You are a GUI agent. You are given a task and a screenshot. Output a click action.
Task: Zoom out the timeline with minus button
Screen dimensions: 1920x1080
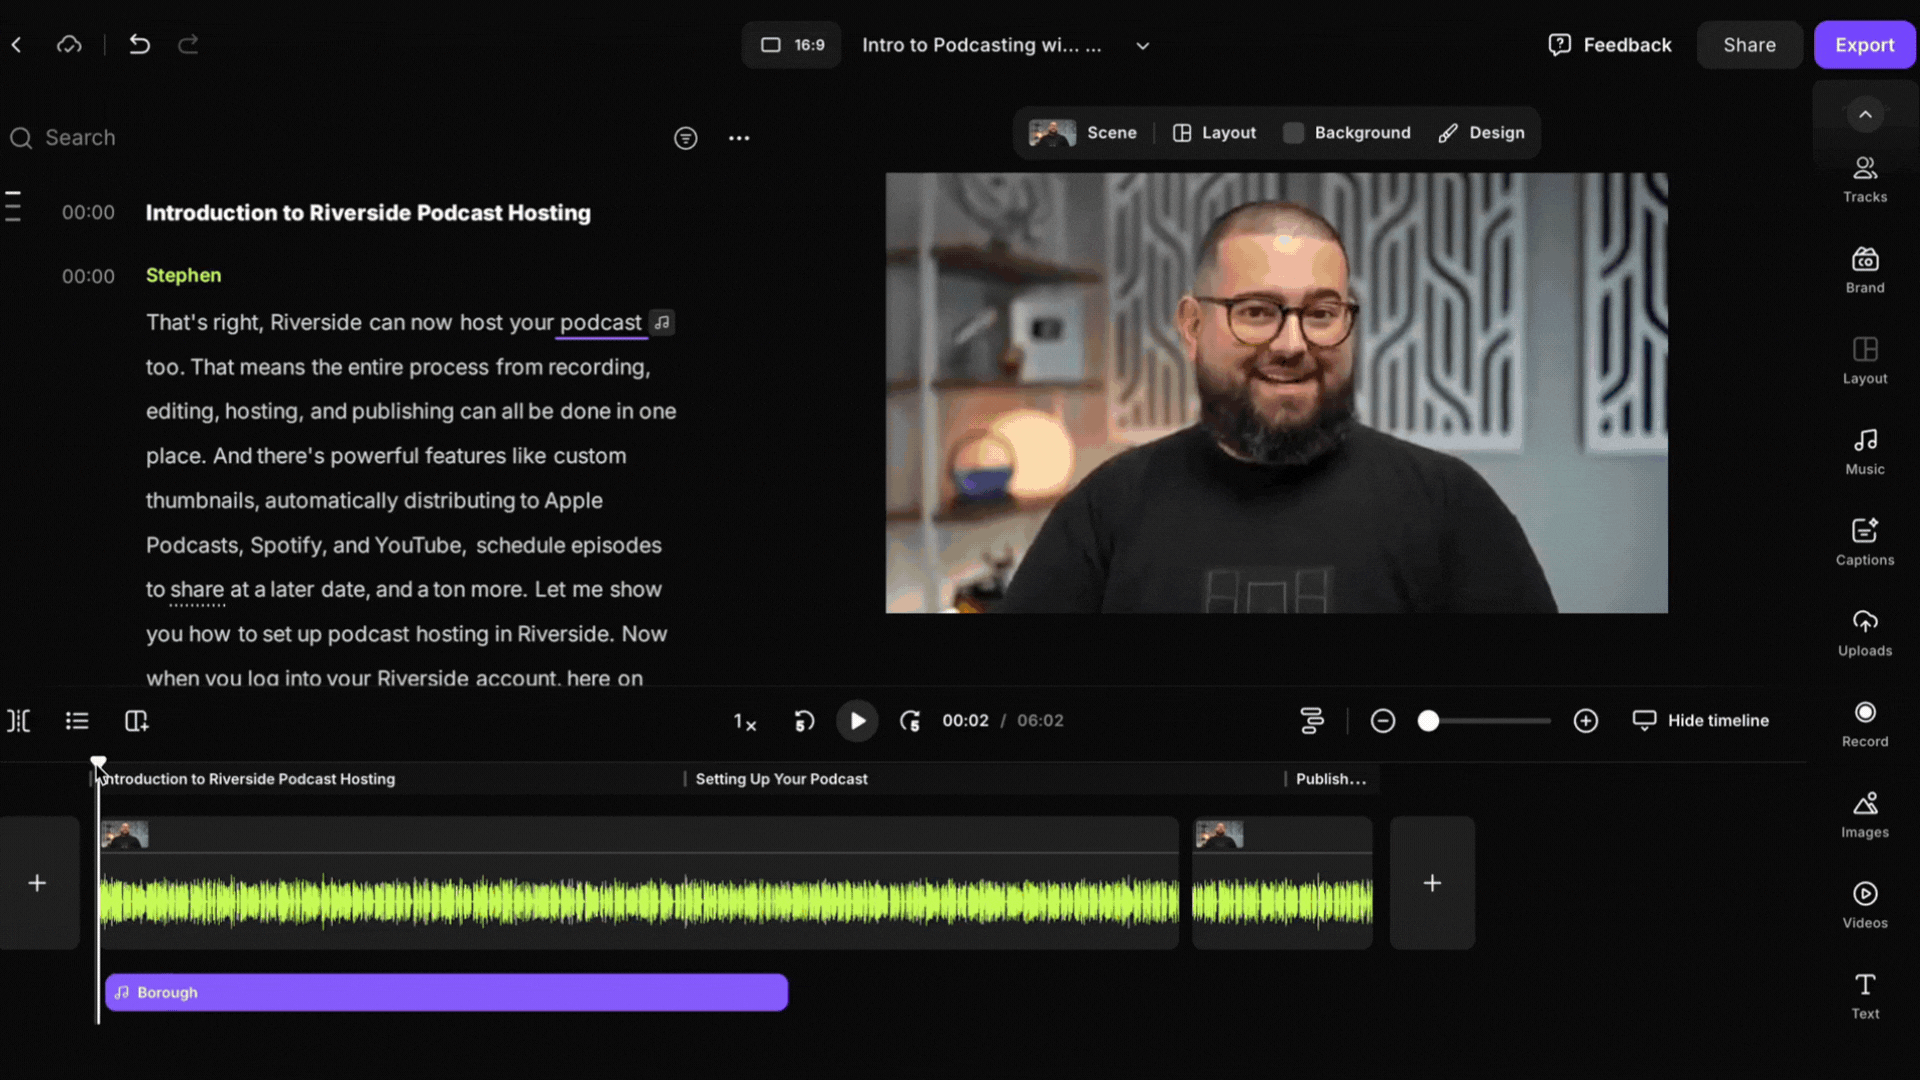1383,721
